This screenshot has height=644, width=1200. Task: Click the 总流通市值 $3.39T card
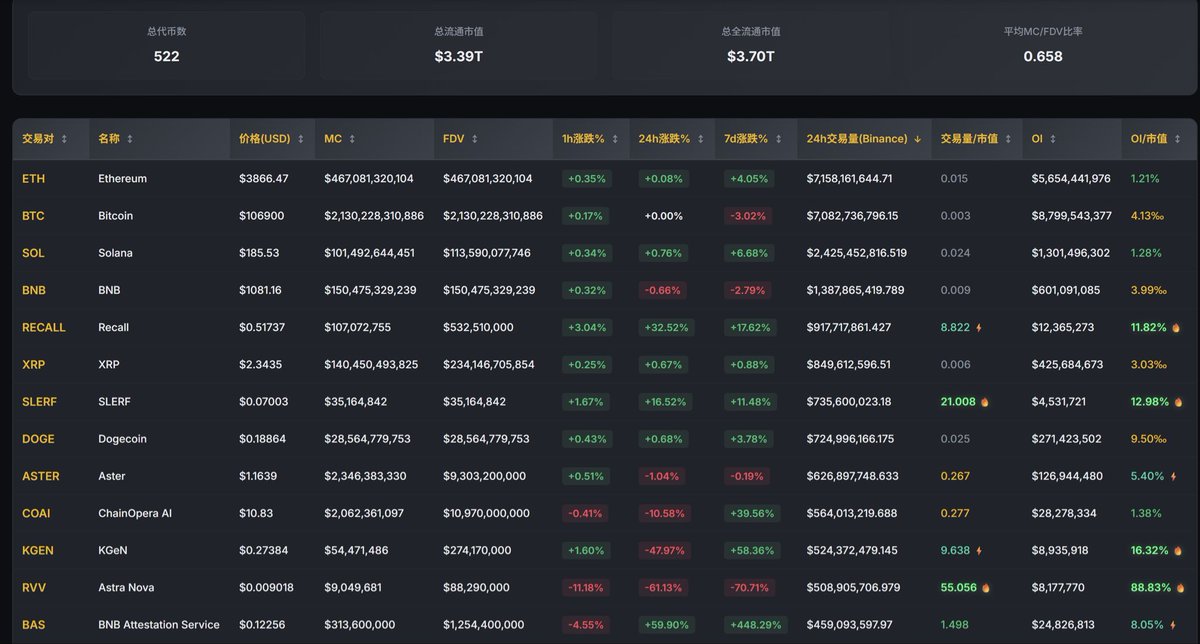(x=458, y=45)
